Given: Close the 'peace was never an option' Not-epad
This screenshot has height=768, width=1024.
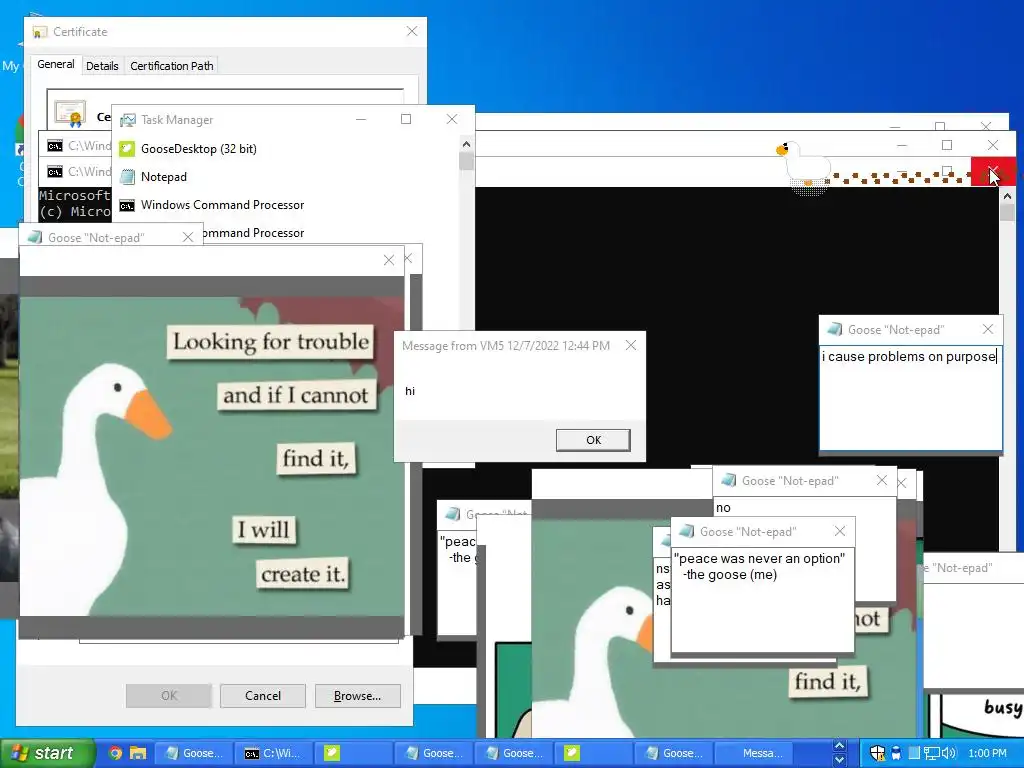Looking at the screenshot, I should coord(840,531).
